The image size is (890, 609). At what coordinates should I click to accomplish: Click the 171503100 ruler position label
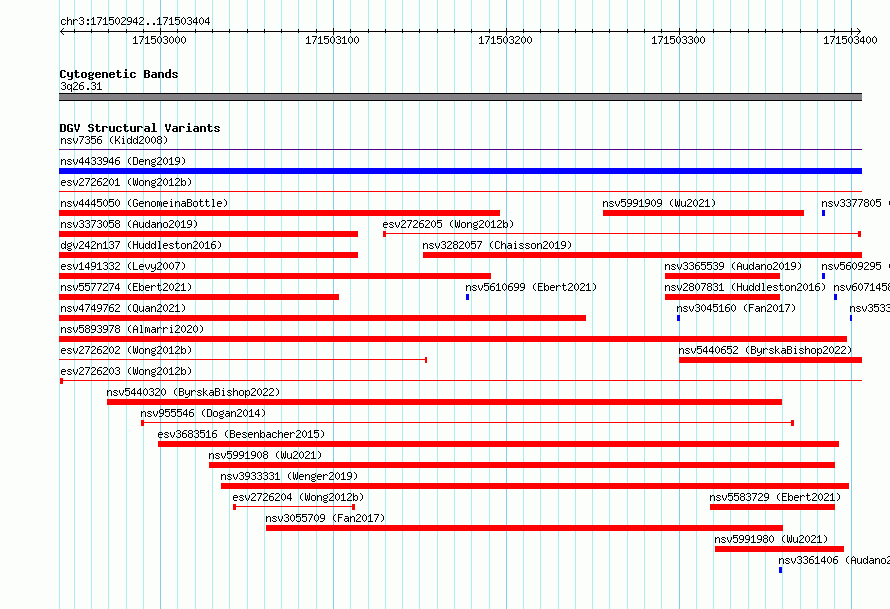pyautogui.click(x=332, y=40)
